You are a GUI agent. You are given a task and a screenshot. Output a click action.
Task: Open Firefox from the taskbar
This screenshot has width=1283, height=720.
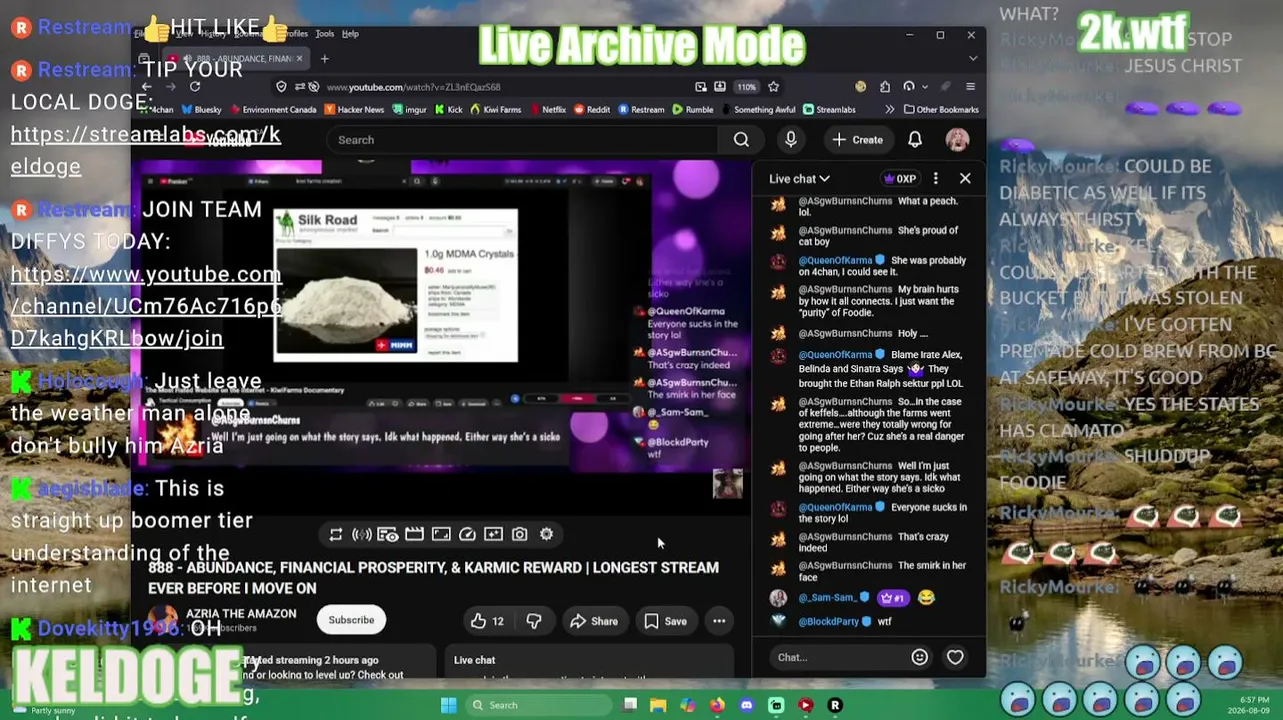pos(717,705)
